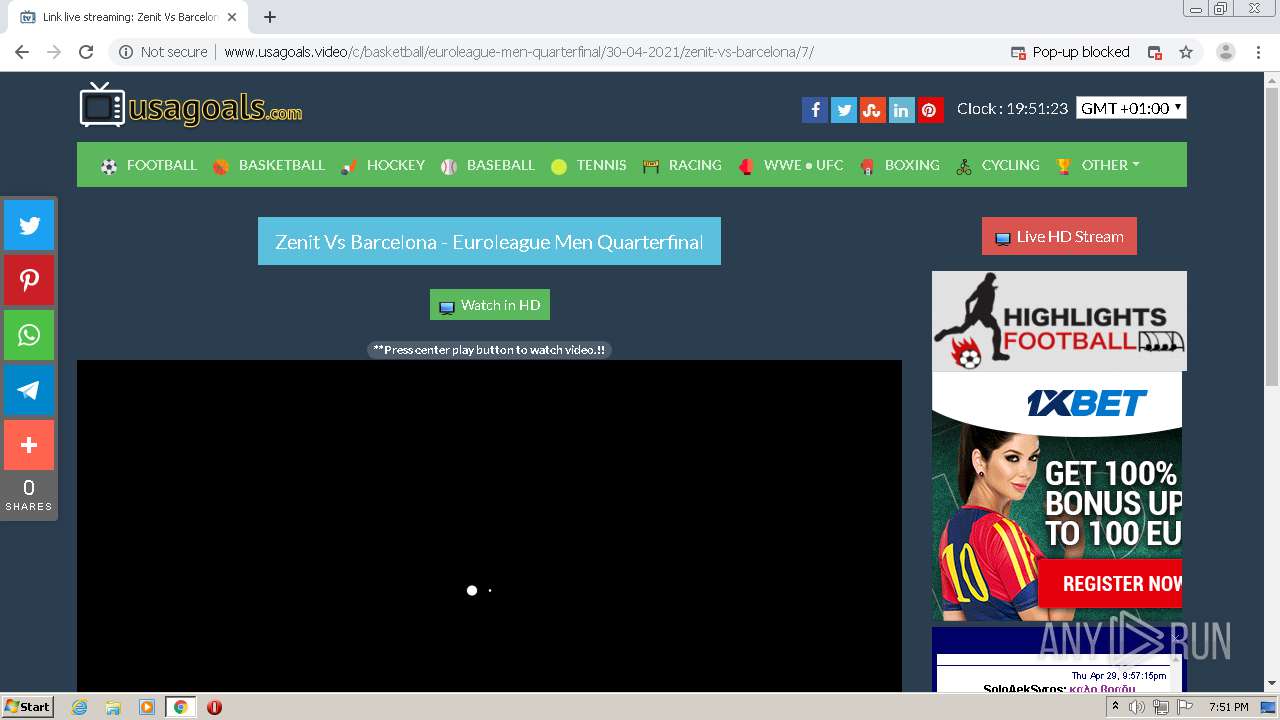Screen dimensions: 1280x720
Task: Change the GMT +01:00 timezone dropdown
Action: (x=1131, y=108)
